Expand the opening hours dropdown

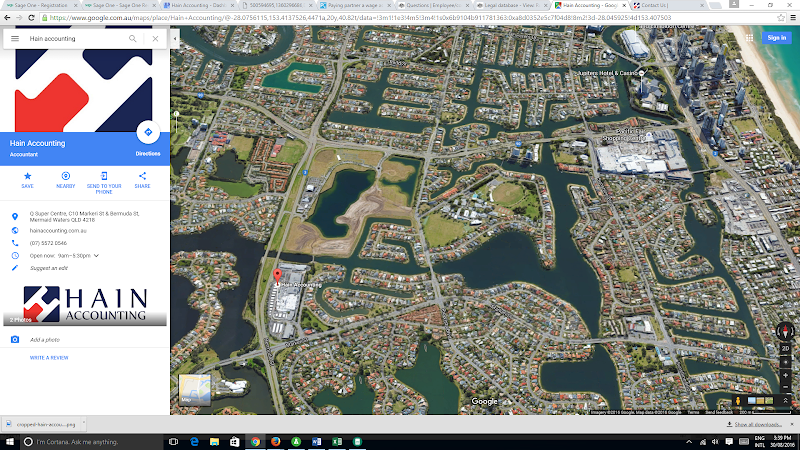point(97,256)
